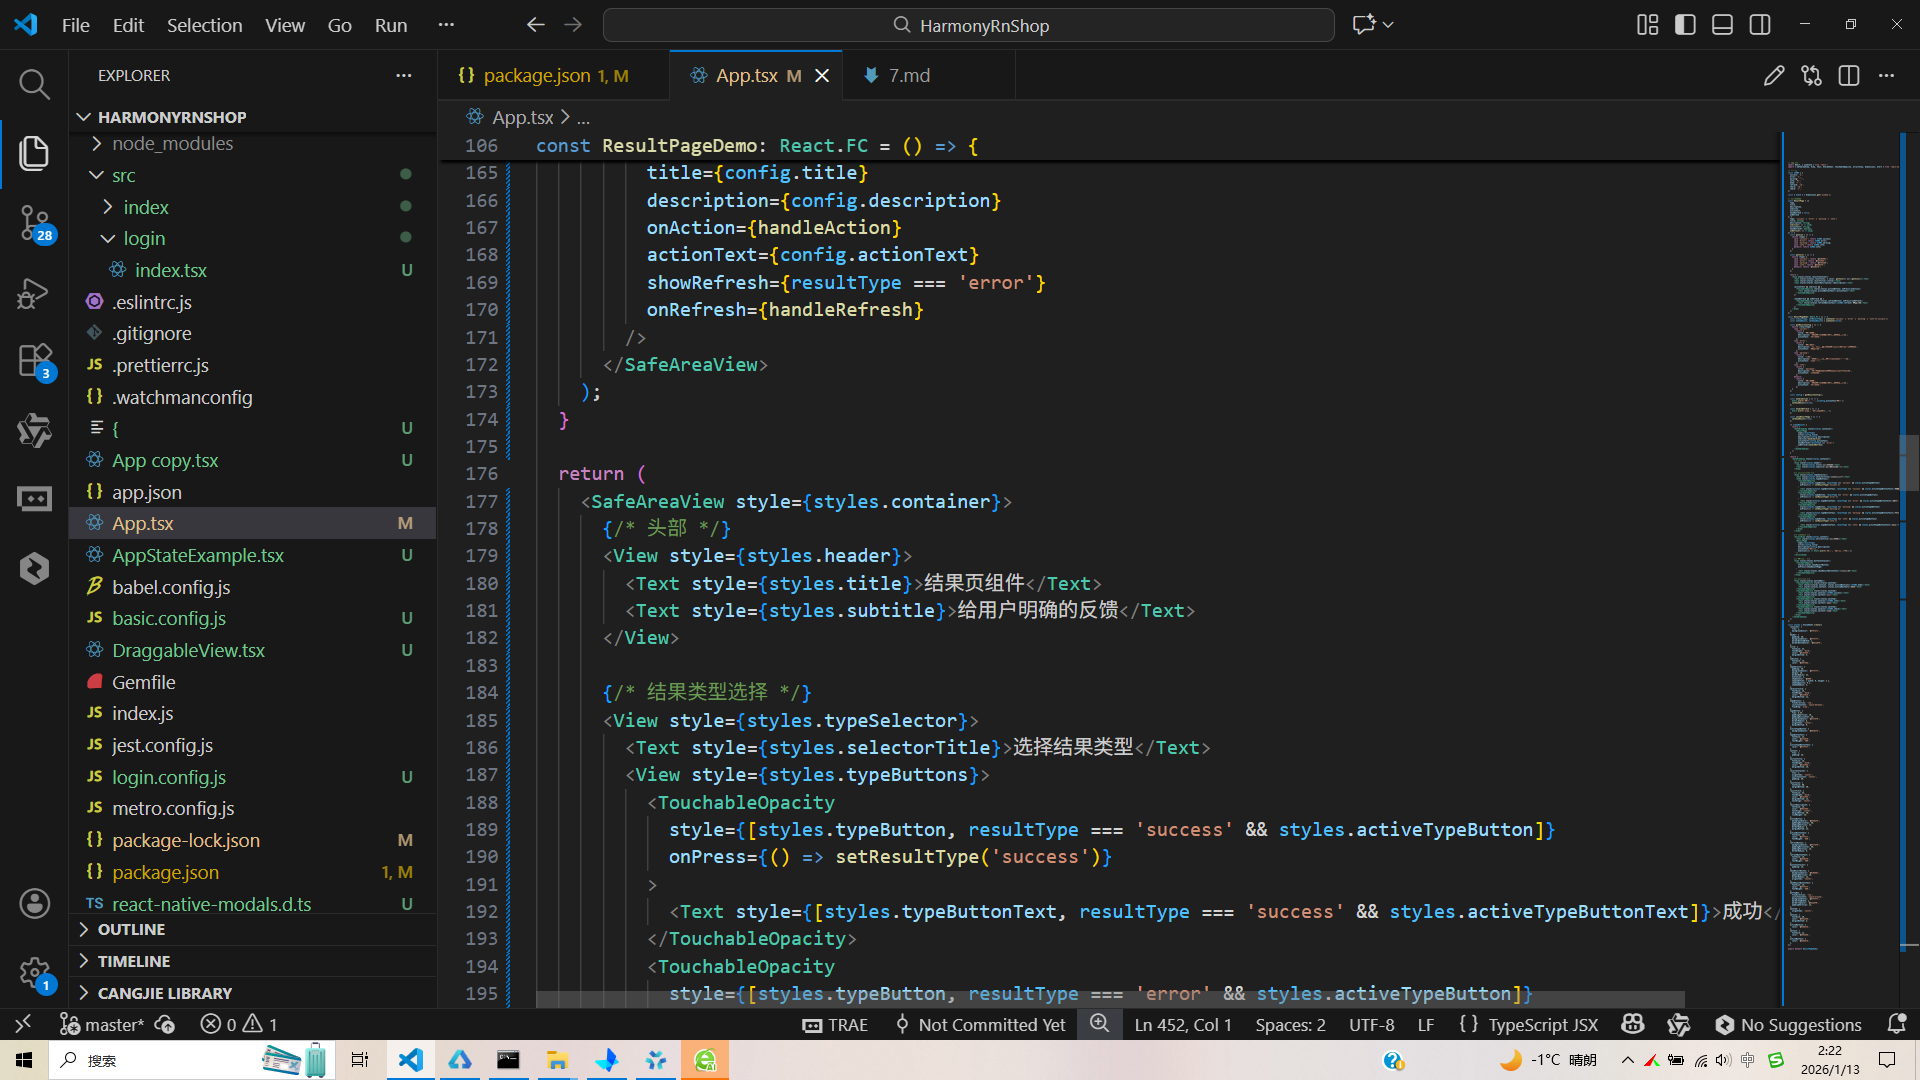Click the zoom icon in status bar

pyautogui.click(x=1099, y=1024)
